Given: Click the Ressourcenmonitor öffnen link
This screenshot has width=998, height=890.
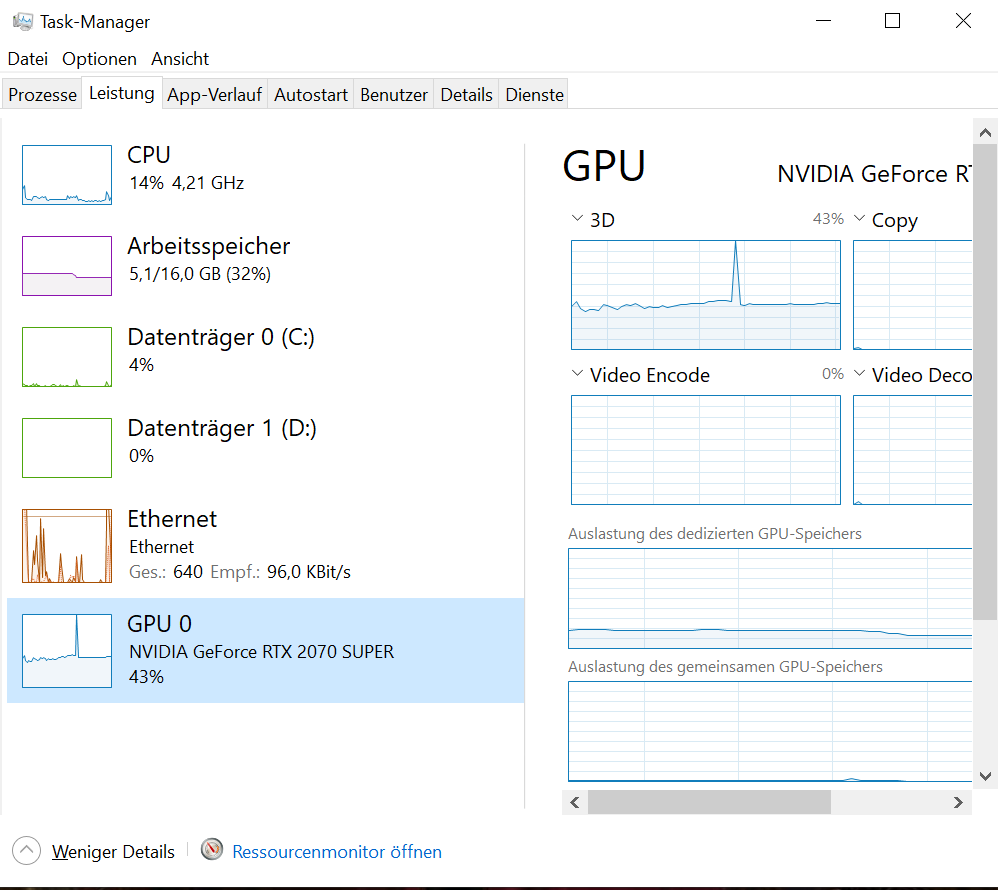Looking at the screenshot, I should coord(337,852).
